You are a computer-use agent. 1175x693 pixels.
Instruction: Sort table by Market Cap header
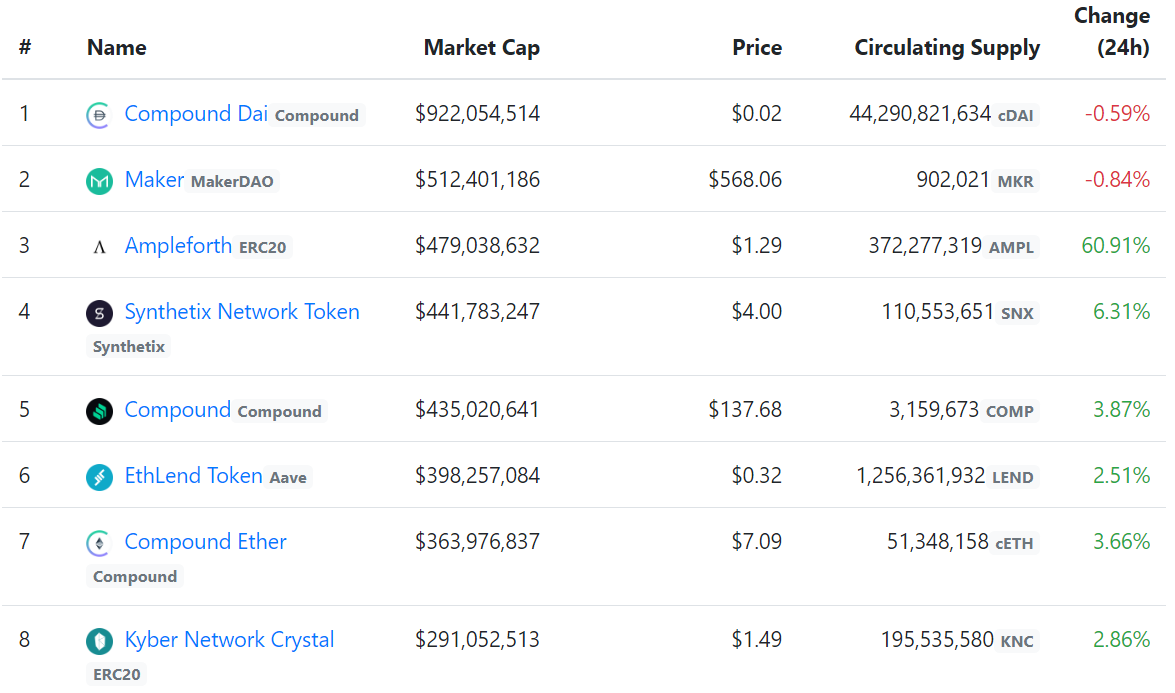(x=481, y=48)
